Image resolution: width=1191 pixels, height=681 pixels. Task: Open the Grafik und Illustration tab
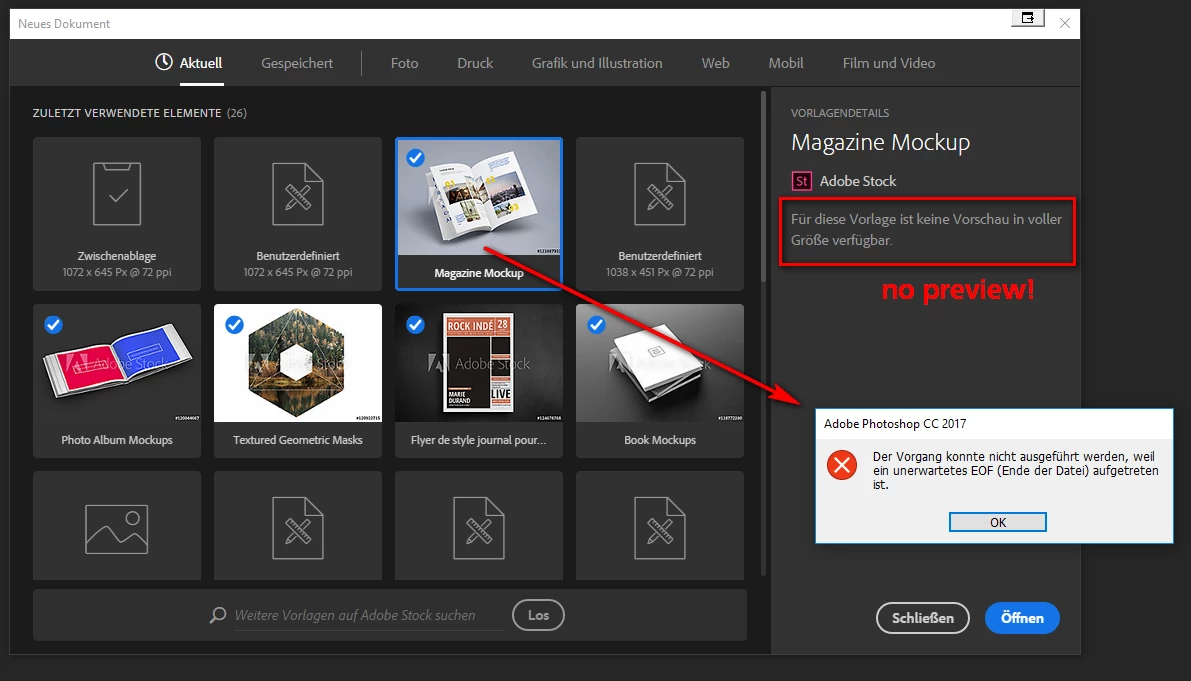click(x=597, y=63)
